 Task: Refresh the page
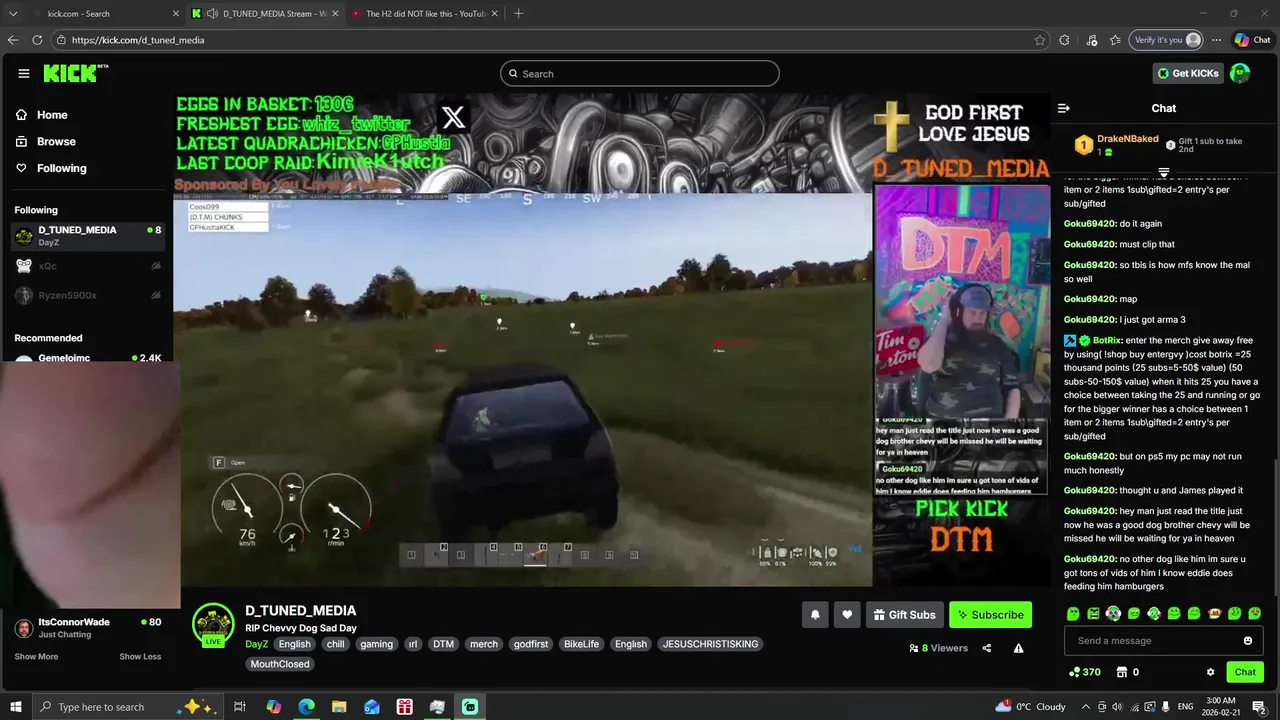(x=37, y=40)
